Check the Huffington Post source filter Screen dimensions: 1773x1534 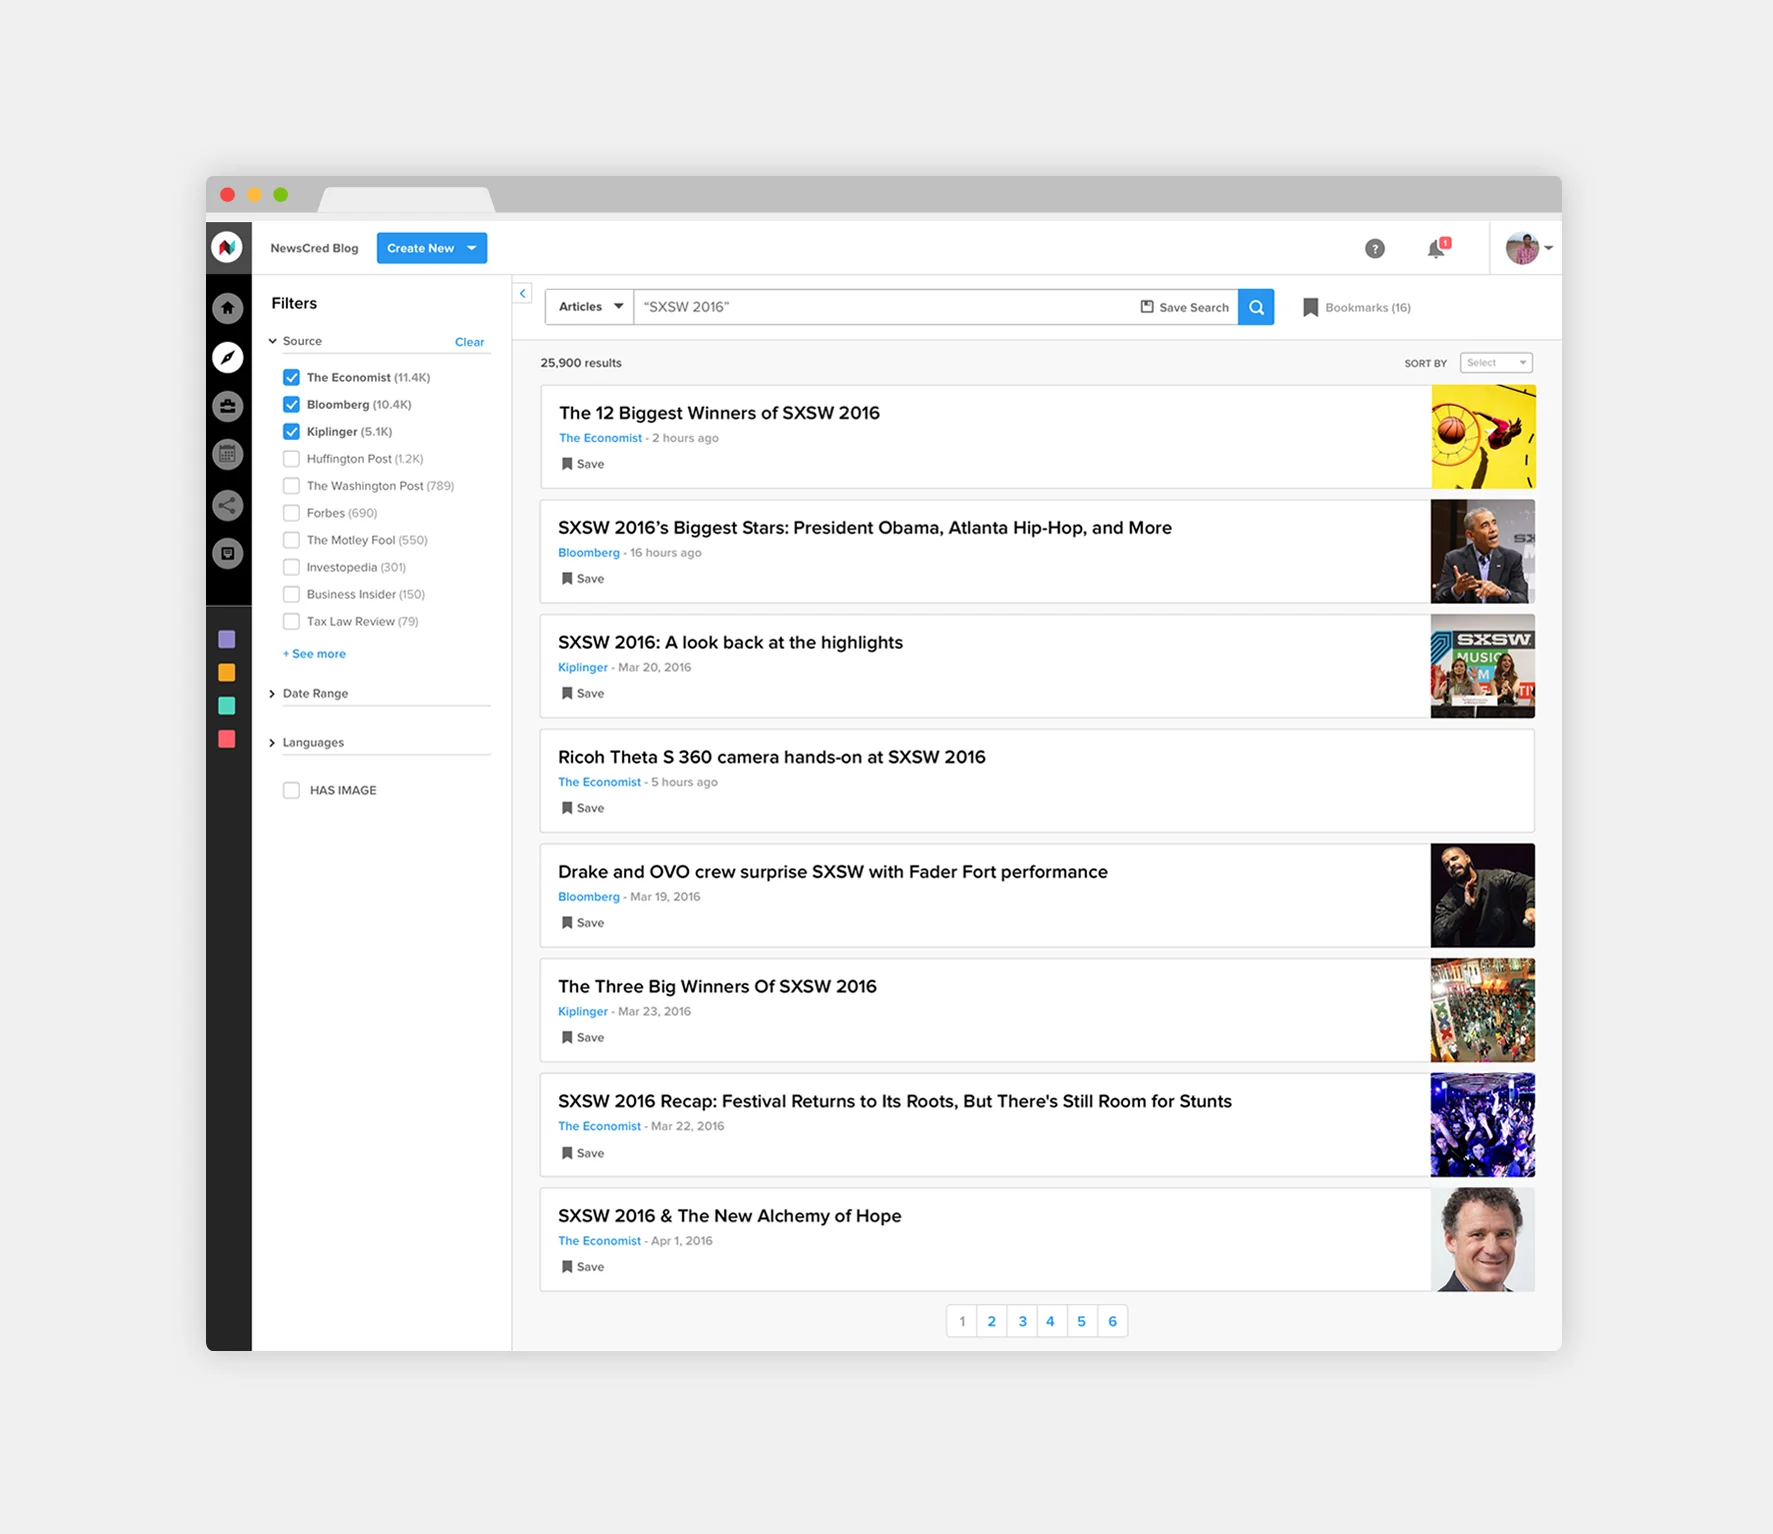point(291,459)
